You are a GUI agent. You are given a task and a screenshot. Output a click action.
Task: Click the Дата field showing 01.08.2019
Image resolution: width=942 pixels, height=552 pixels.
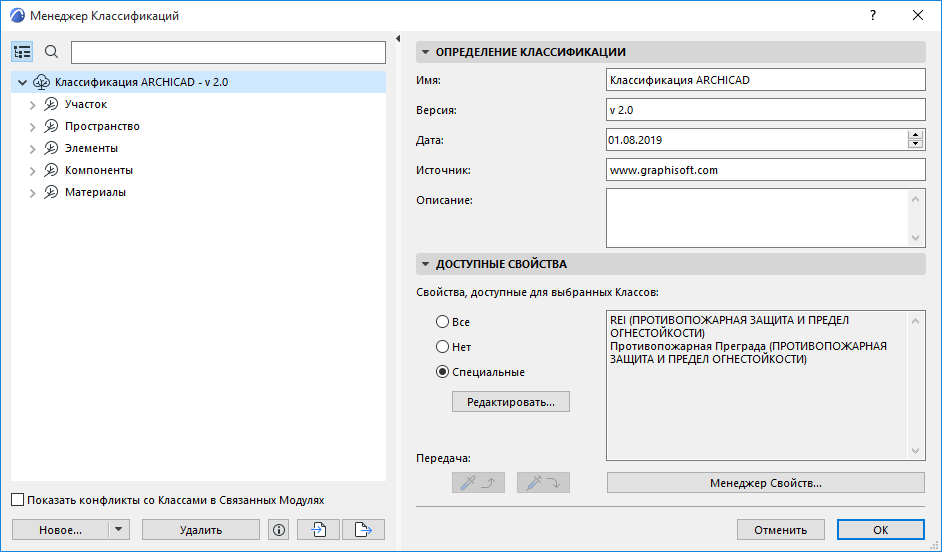[x=756, y=140]
